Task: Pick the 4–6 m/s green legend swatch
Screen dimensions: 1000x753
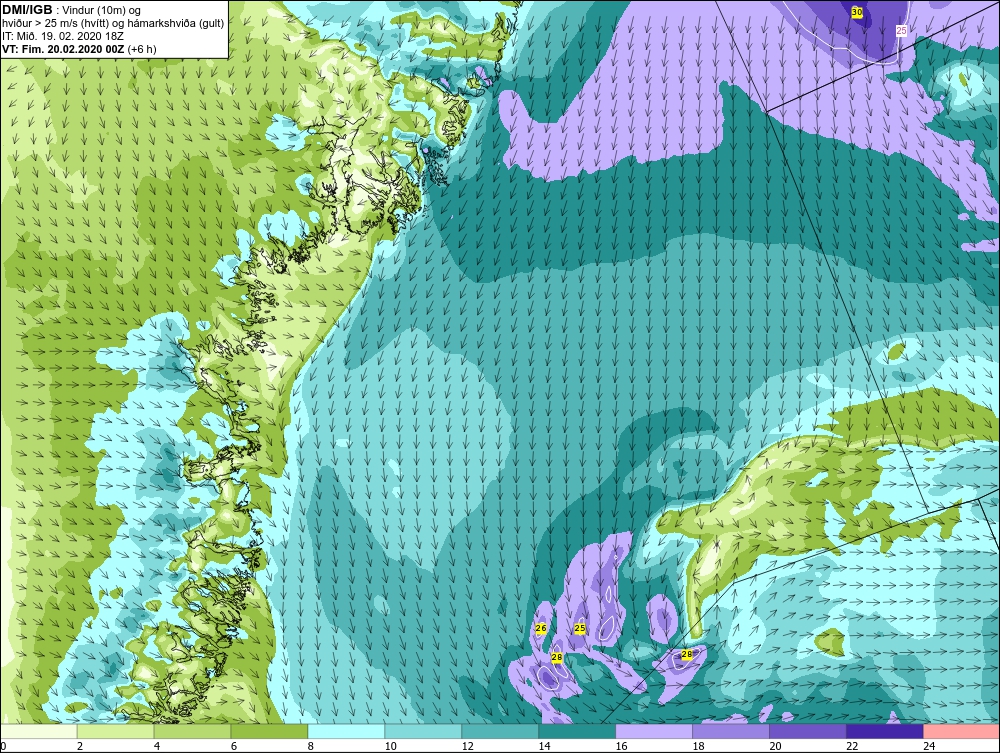Action: (x=192, y=731)
